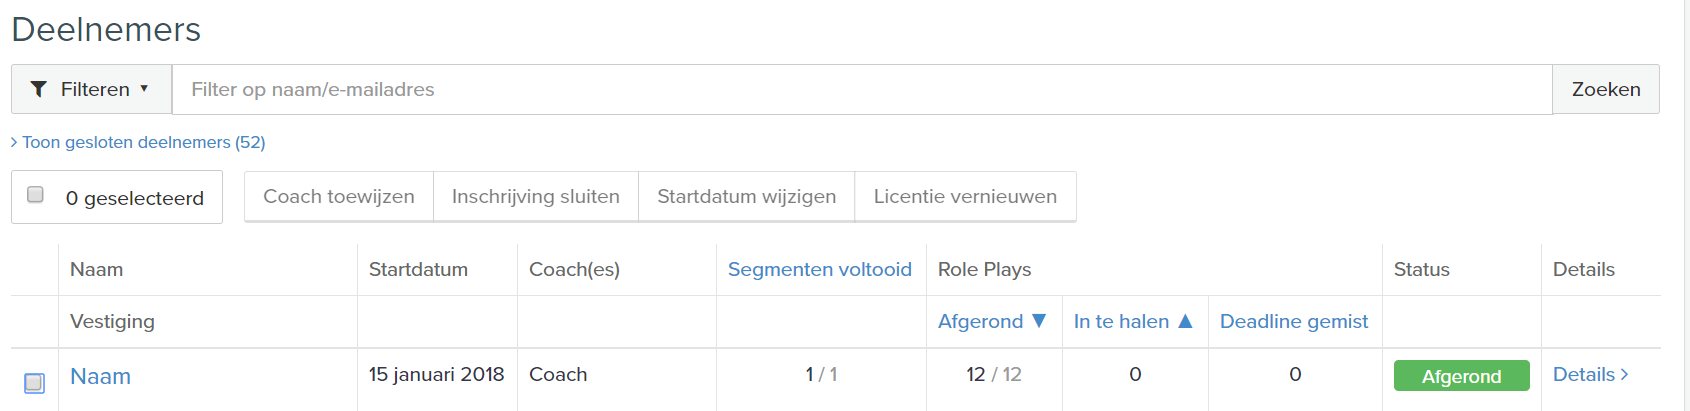Open the Filteren dropdown arrow

(x=144, y=89)
